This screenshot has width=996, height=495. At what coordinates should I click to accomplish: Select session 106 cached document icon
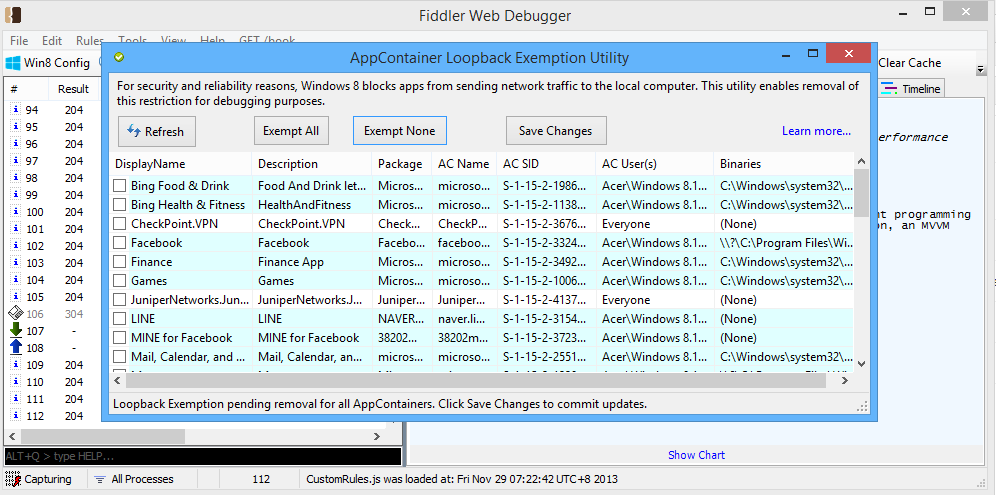pos(16,313)
